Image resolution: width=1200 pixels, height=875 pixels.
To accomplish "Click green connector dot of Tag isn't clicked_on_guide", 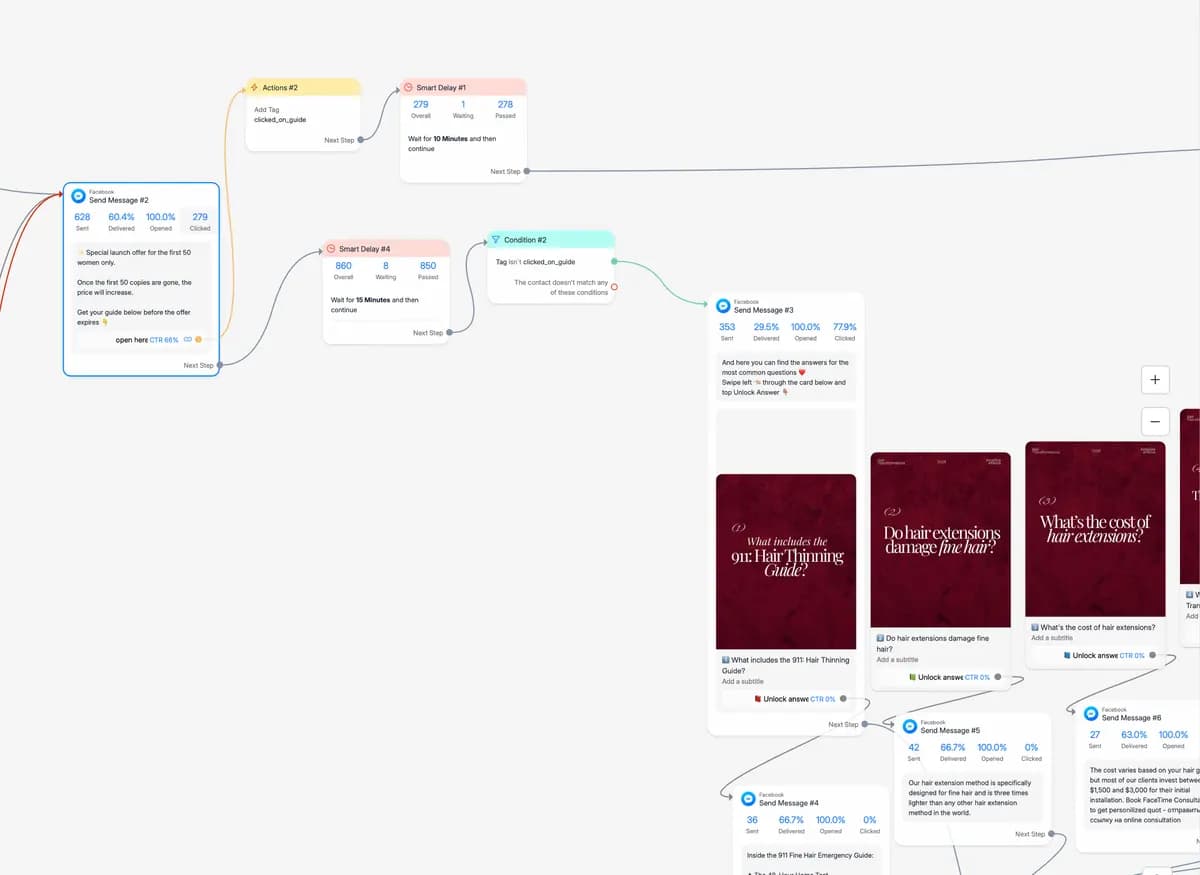I will (x=614, y=262).
